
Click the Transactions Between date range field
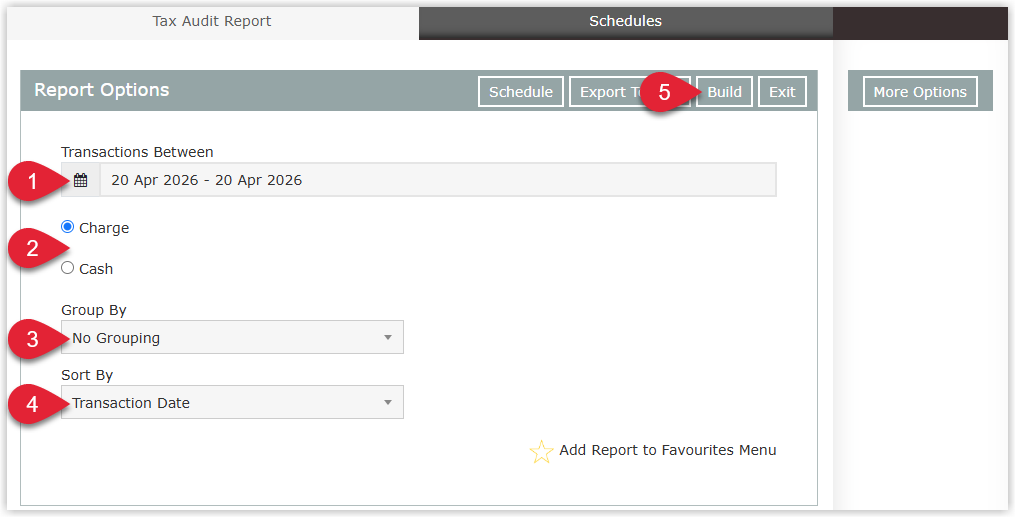[438, 180]
